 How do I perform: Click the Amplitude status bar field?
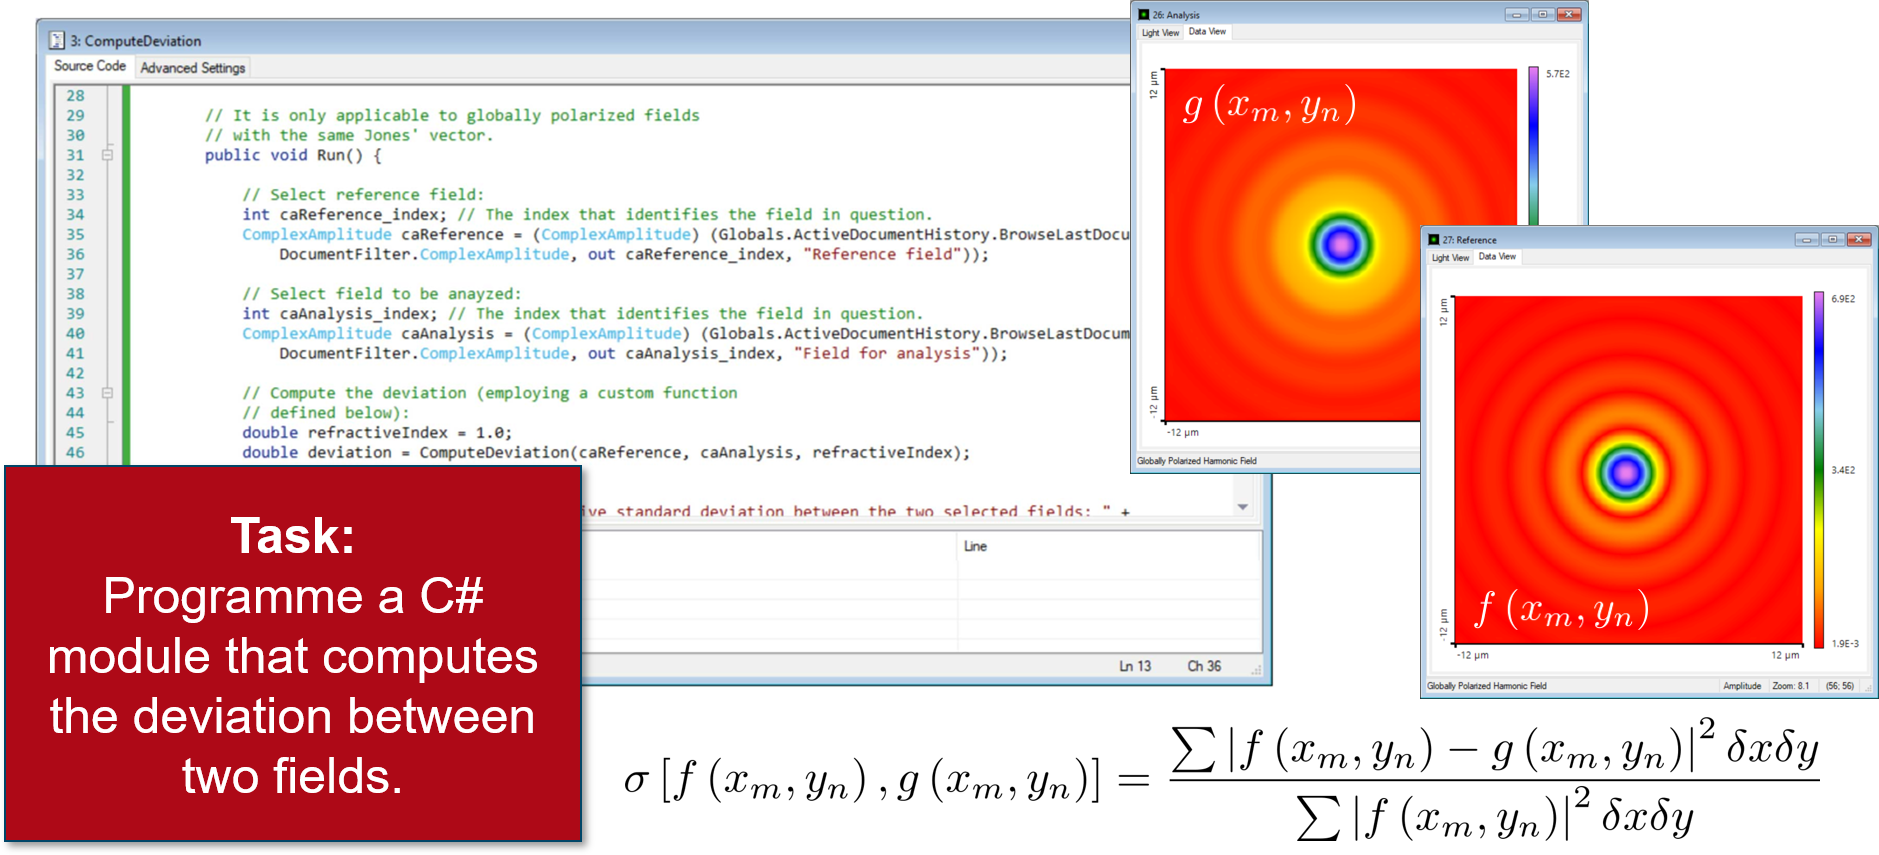(x=1742, y=686)
